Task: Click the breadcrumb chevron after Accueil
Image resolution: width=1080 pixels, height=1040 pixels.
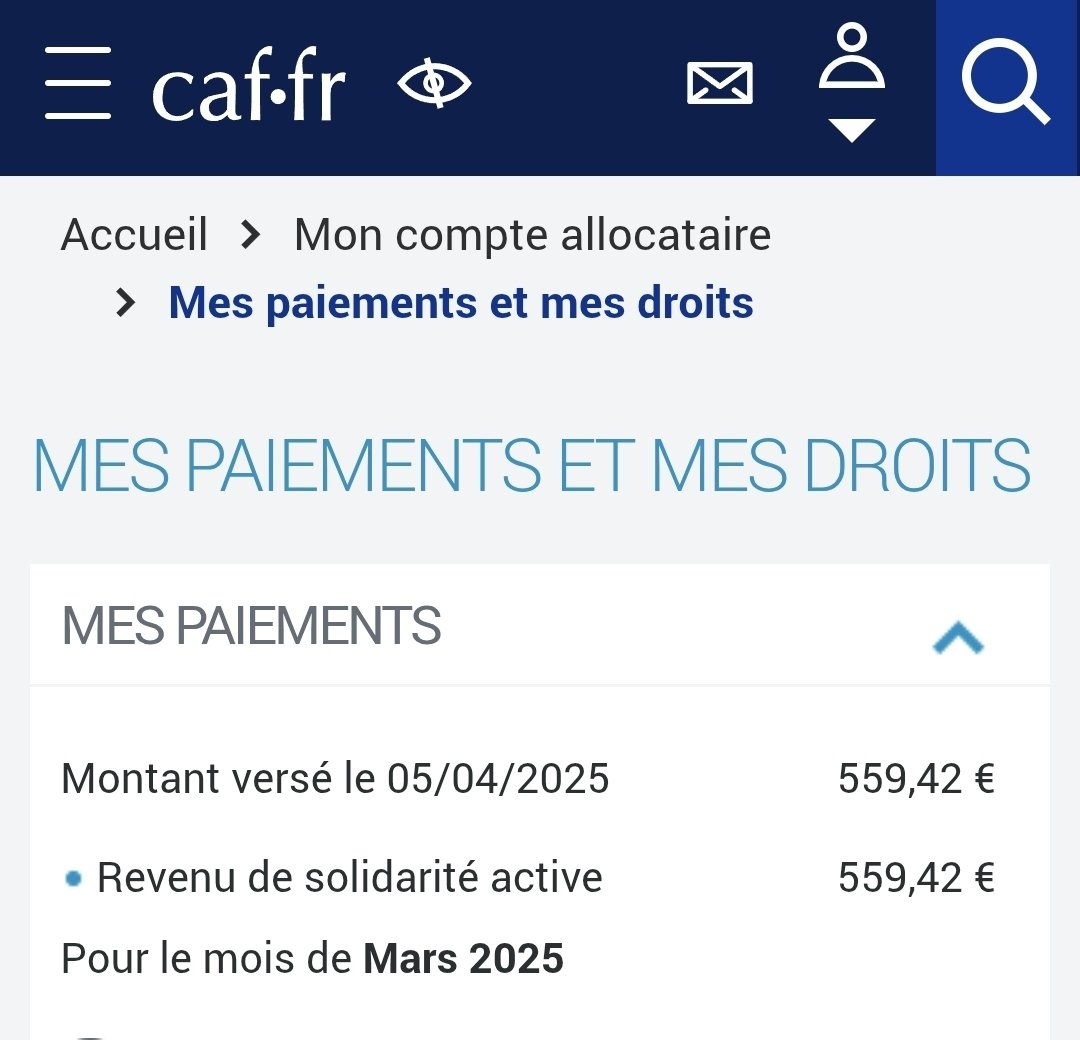Action: click(251, 236)
